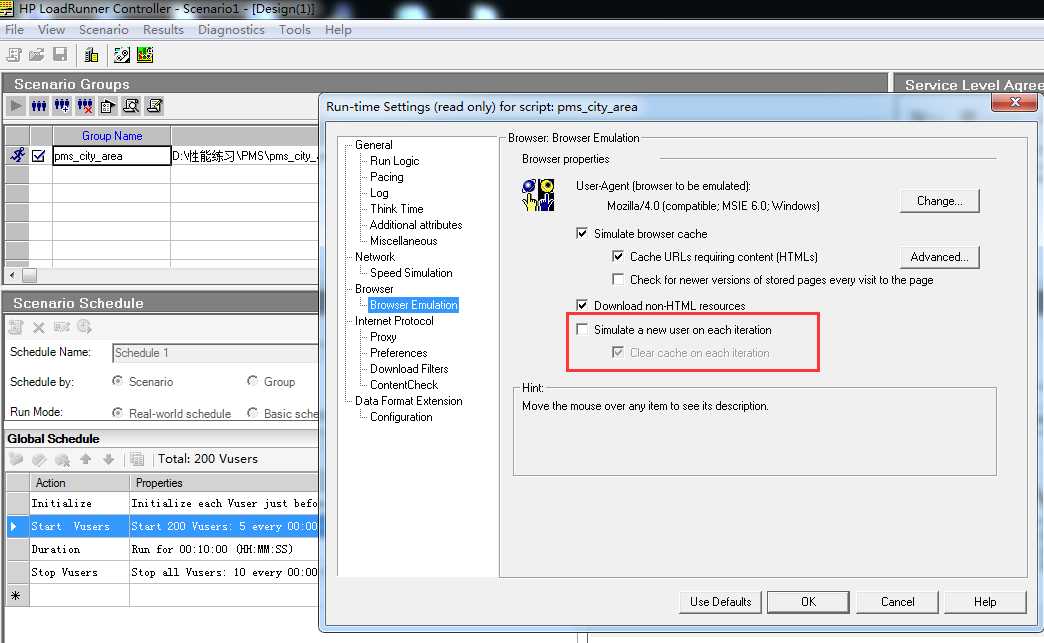
Task: Click Cancel in Run-time Settings dialog
Action: tap(898, 602)
